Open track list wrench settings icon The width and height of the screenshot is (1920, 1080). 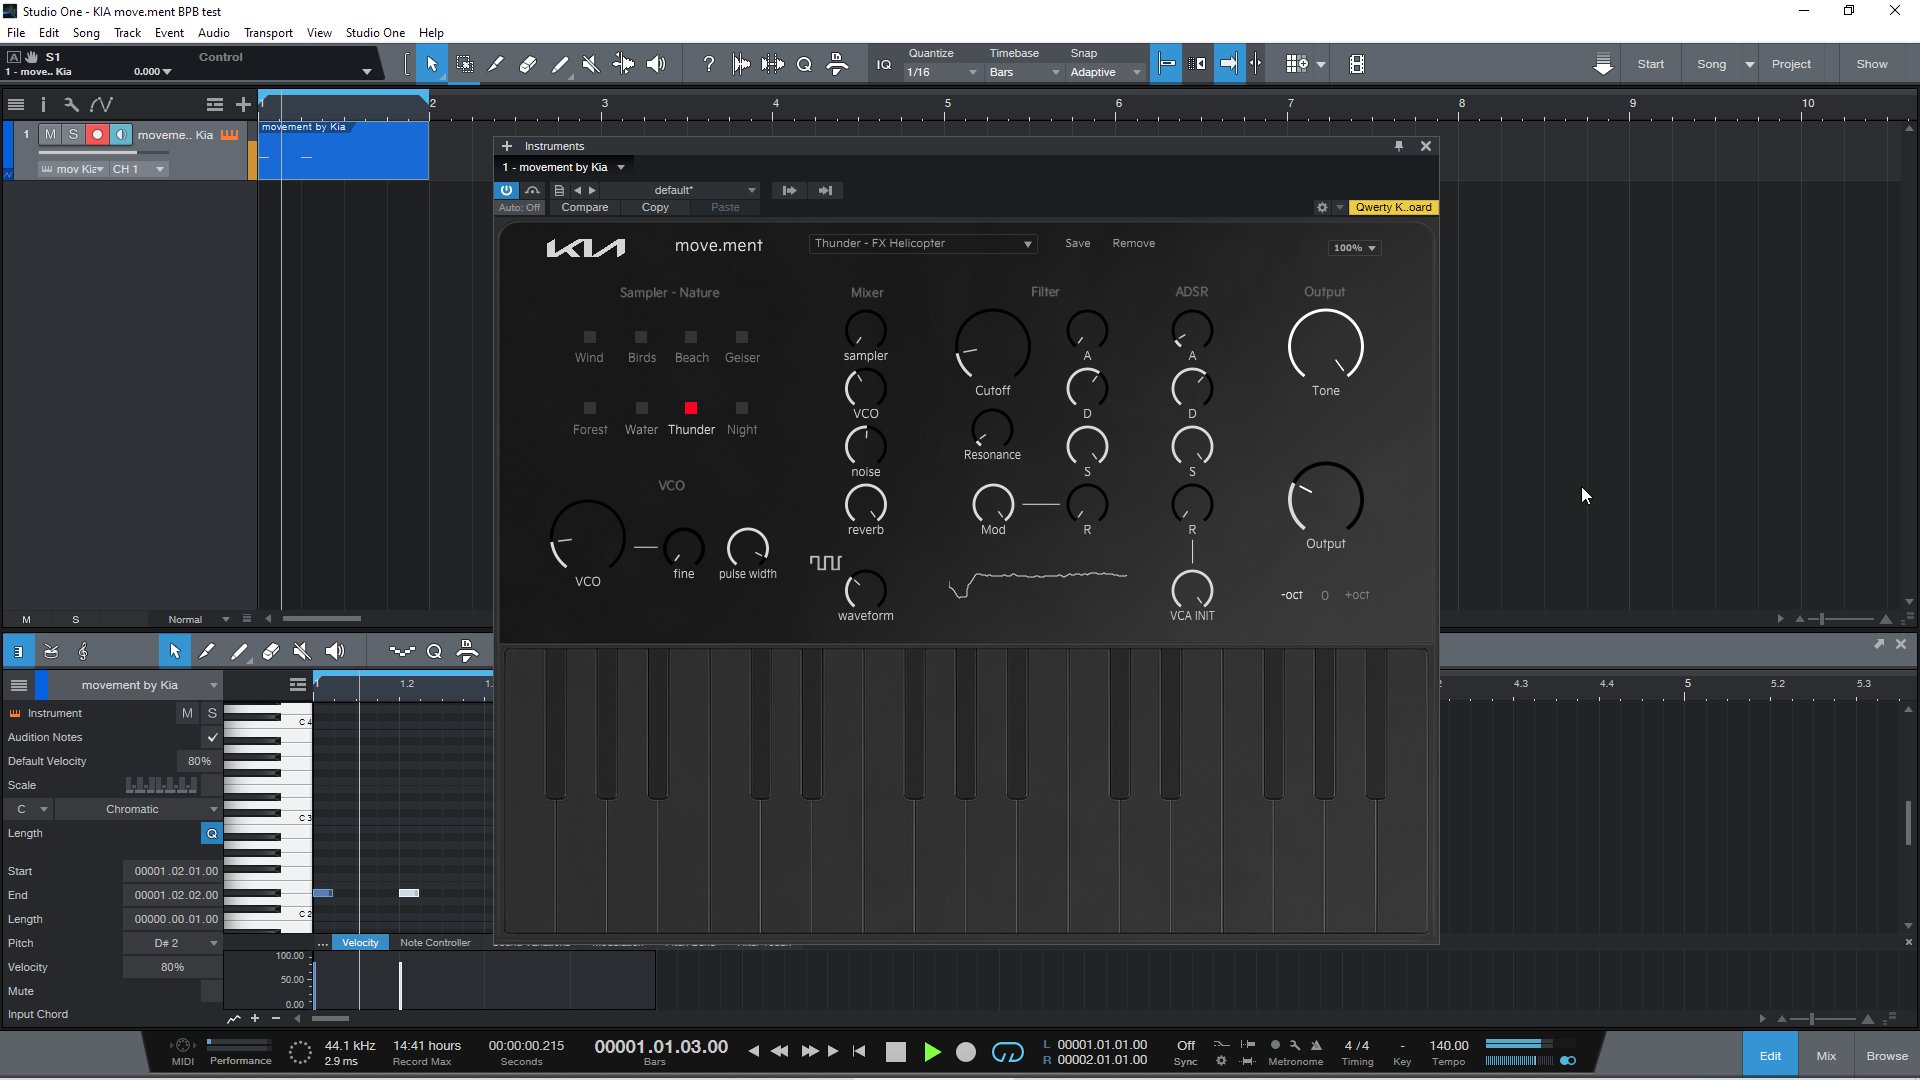71,104
